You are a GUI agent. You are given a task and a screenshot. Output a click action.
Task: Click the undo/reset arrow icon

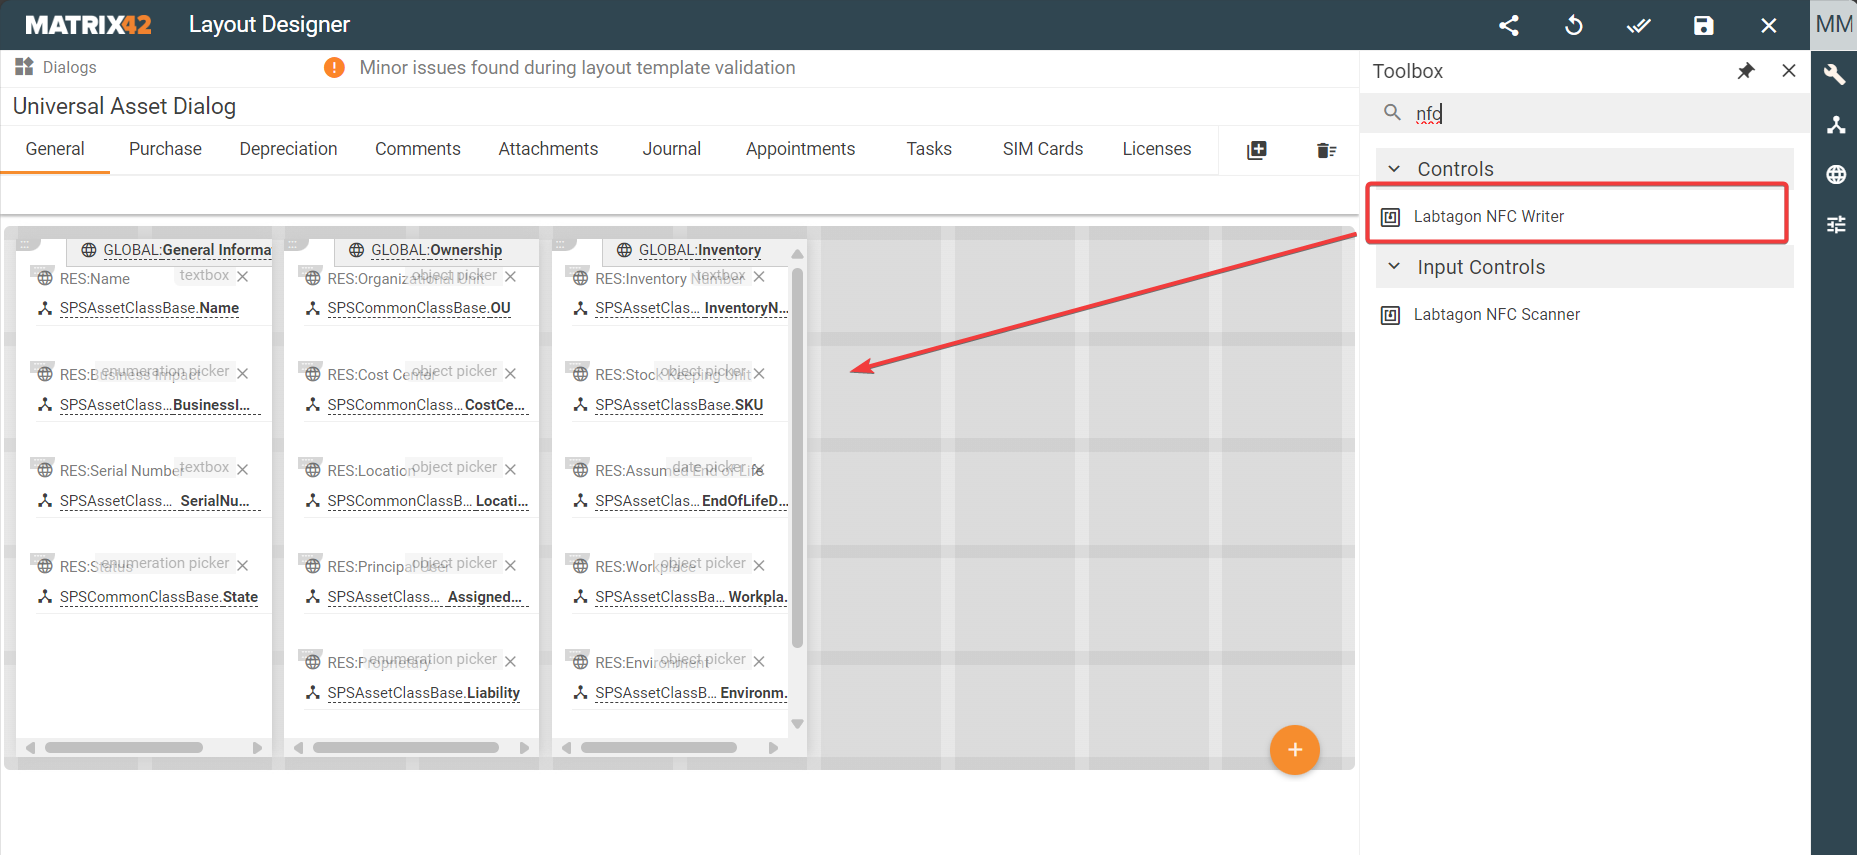click(x=1574, y=26)
